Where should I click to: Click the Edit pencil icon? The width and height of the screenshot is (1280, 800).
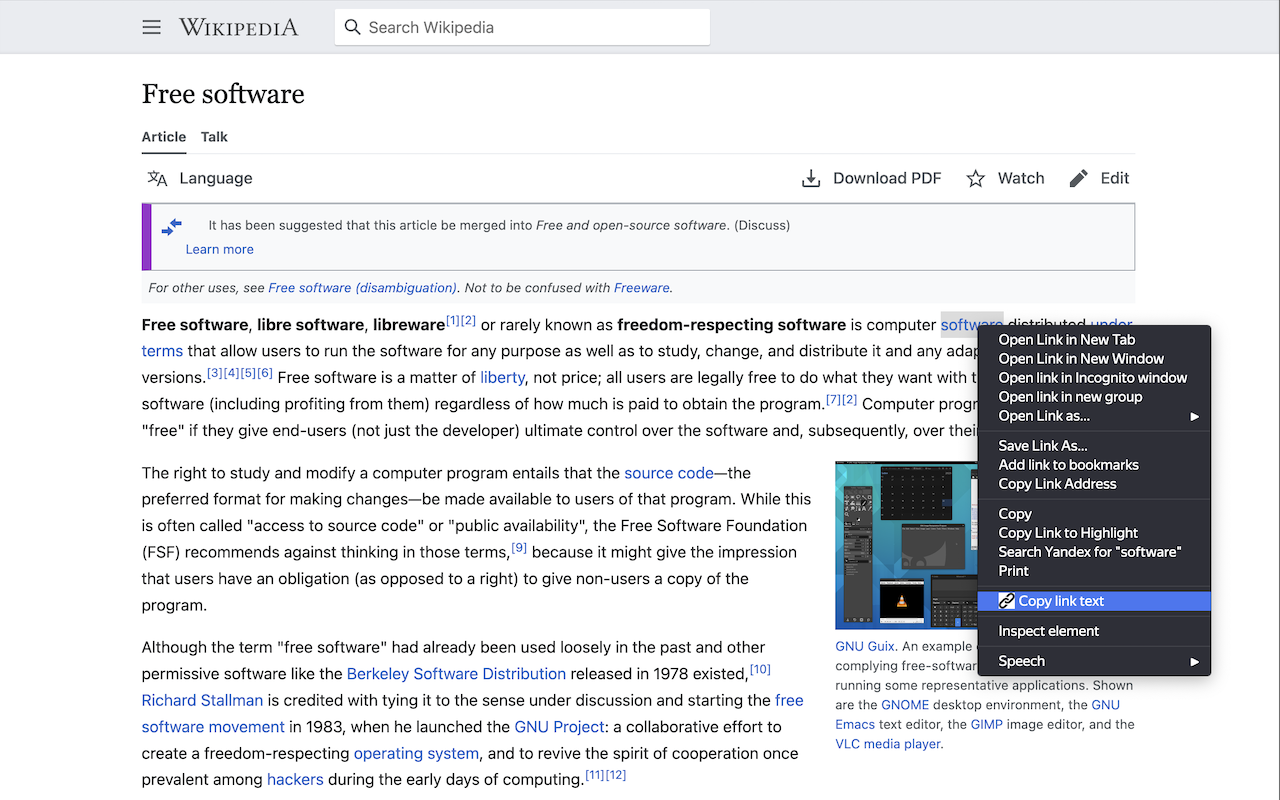click(x=1078, y=178)
